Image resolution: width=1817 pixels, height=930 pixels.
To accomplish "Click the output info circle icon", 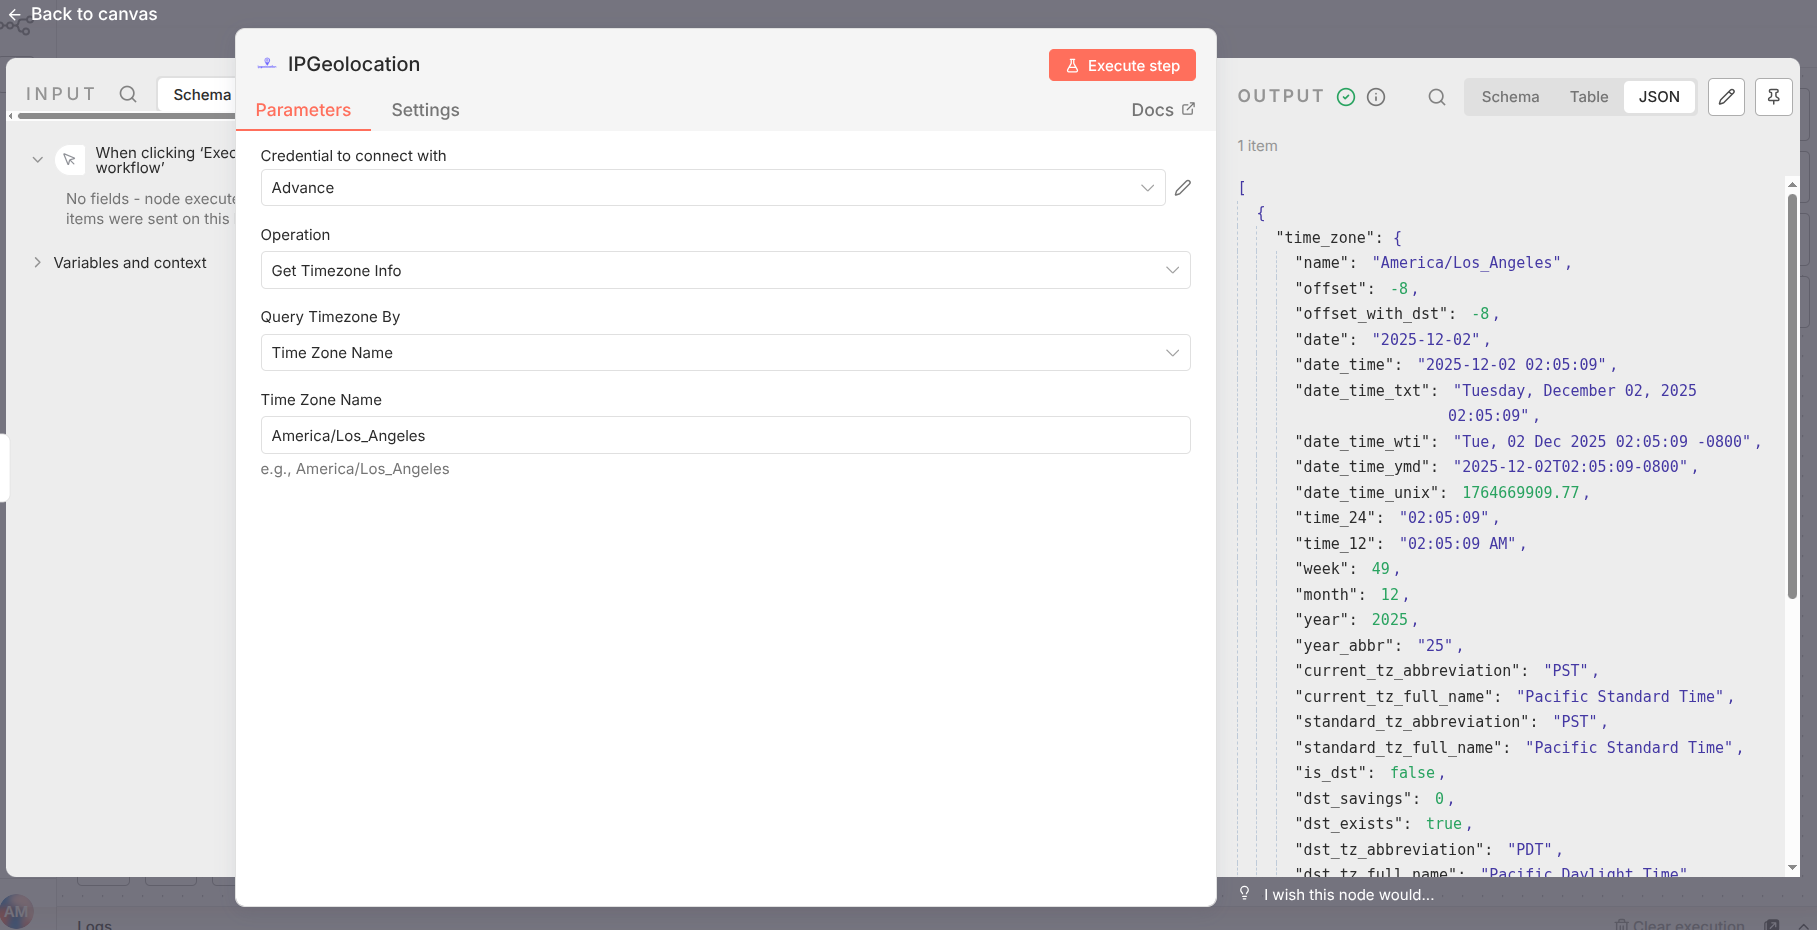I will tap(1376, 97).
